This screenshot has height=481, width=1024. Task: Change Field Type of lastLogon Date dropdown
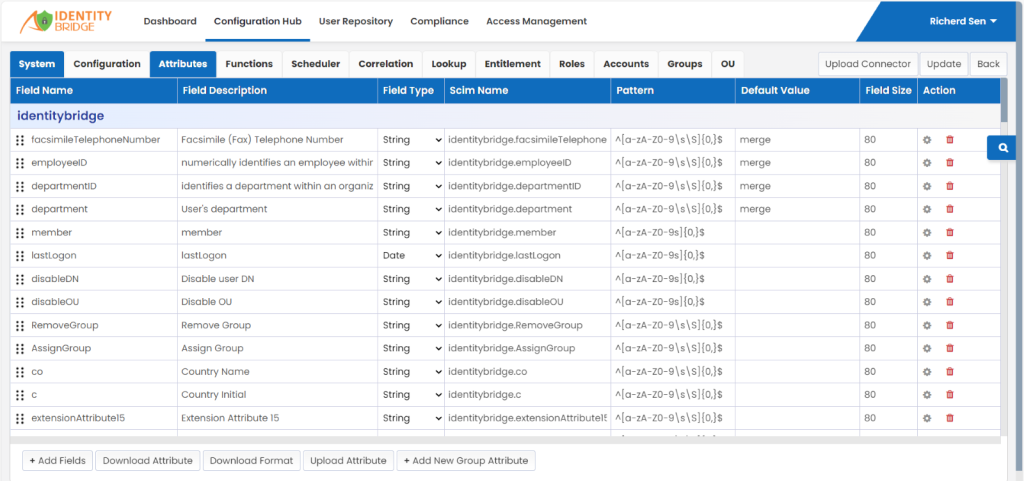pos(411,256)
